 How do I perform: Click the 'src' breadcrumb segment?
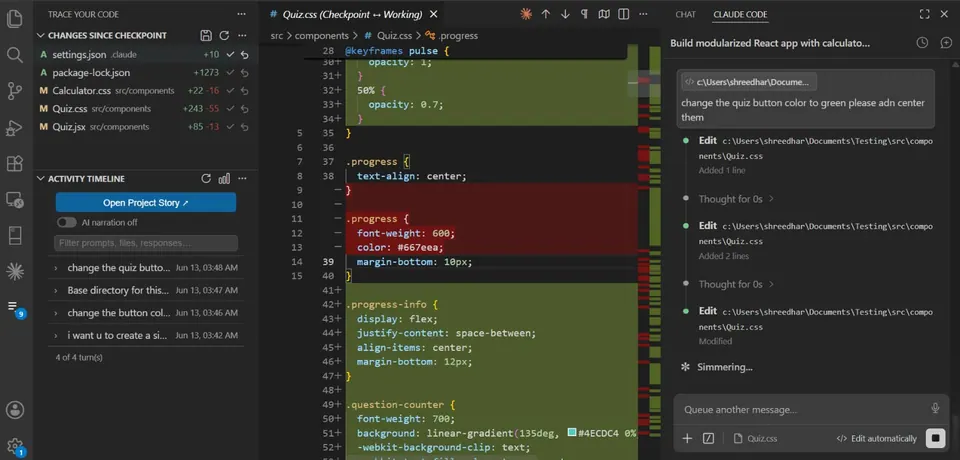[277, 36]
